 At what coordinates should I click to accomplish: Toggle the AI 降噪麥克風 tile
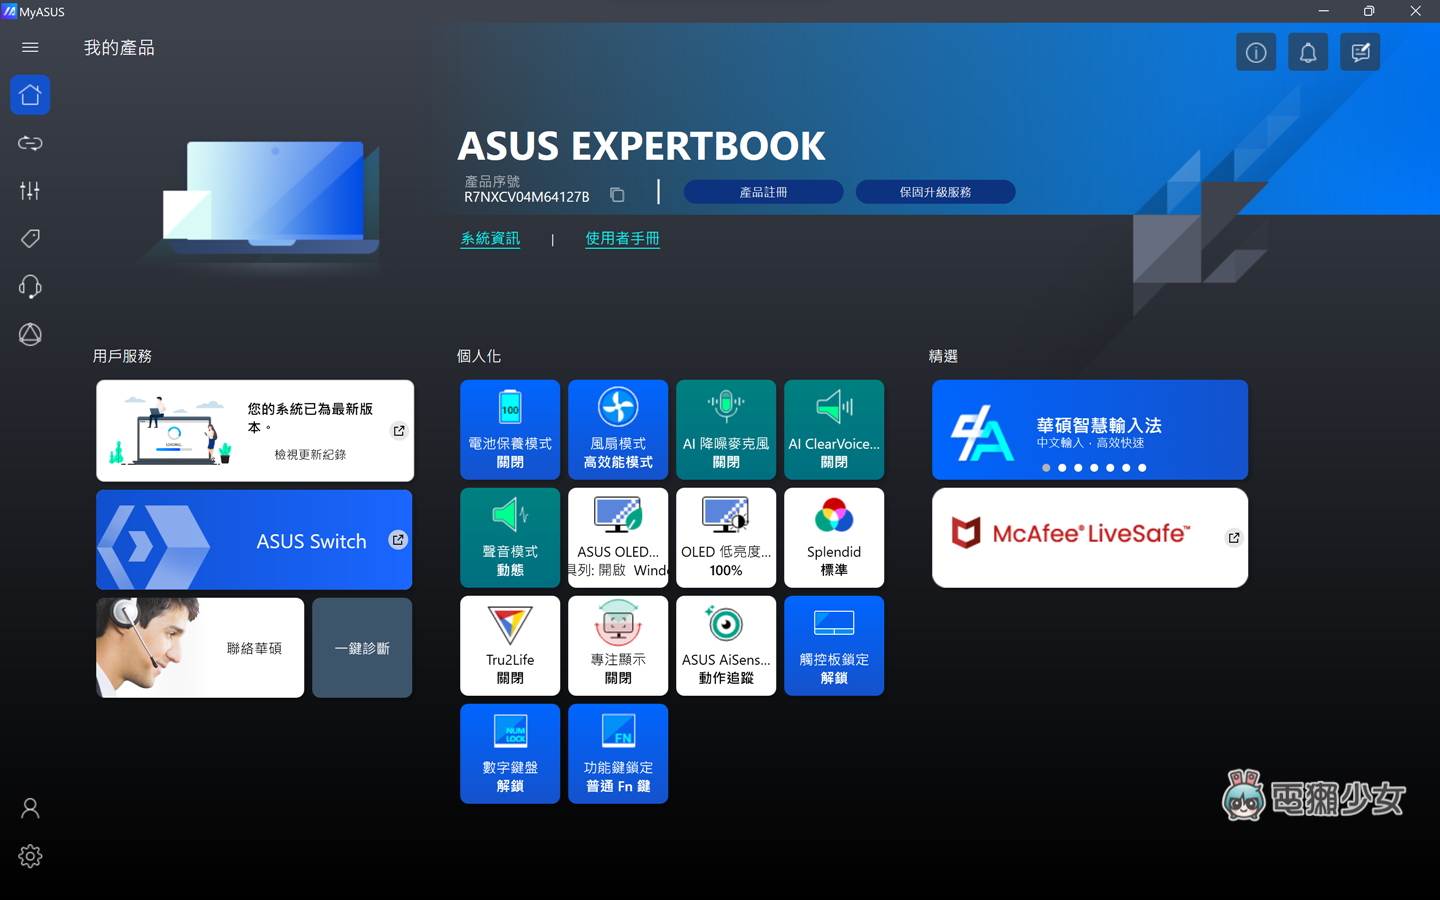tap(726, 429)
